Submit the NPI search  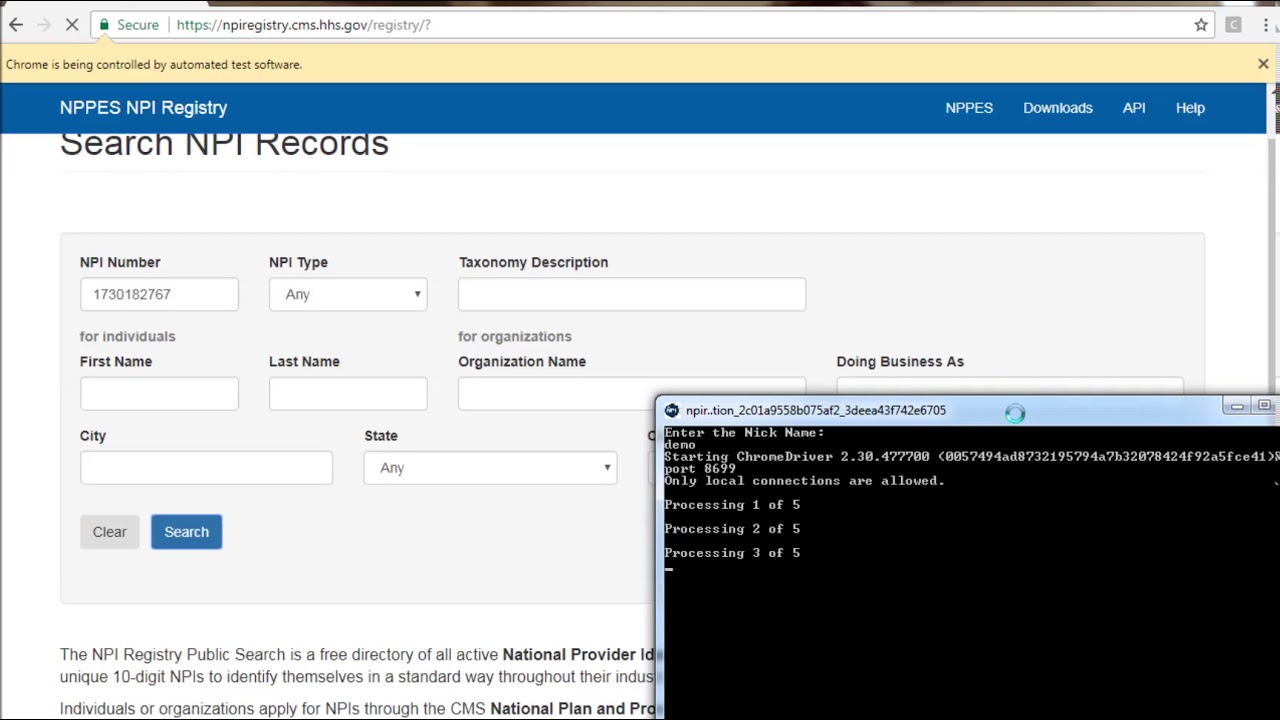pos(186,532)
